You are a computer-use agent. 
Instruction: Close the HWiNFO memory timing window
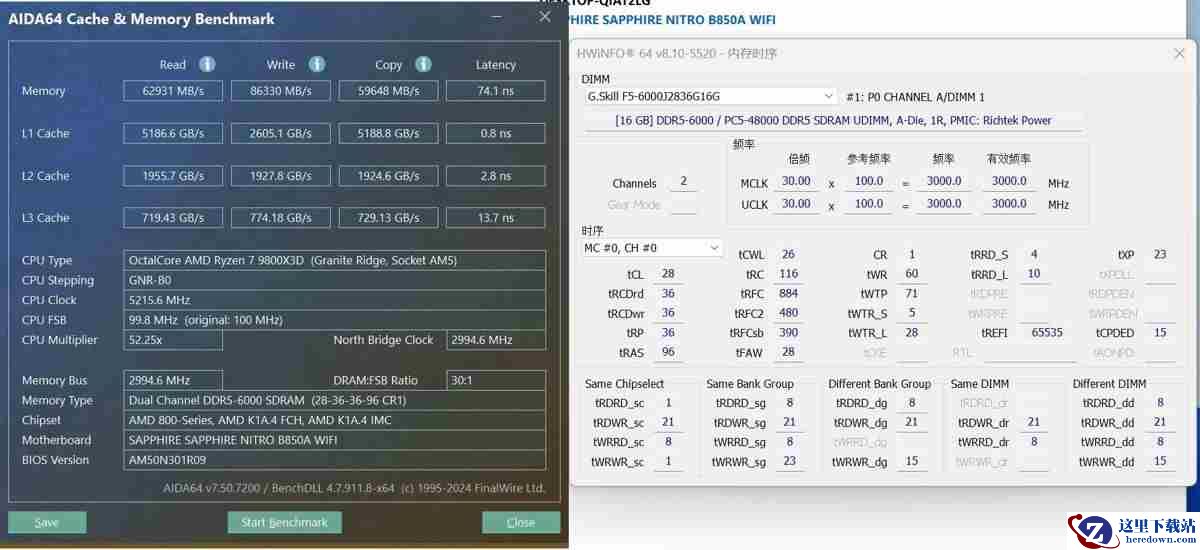click(1179, 53)
